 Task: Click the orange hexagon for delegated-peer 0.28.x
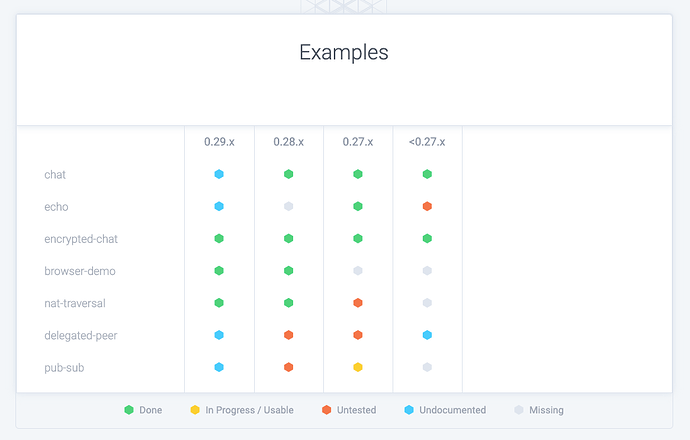click(x=289, y=335)
